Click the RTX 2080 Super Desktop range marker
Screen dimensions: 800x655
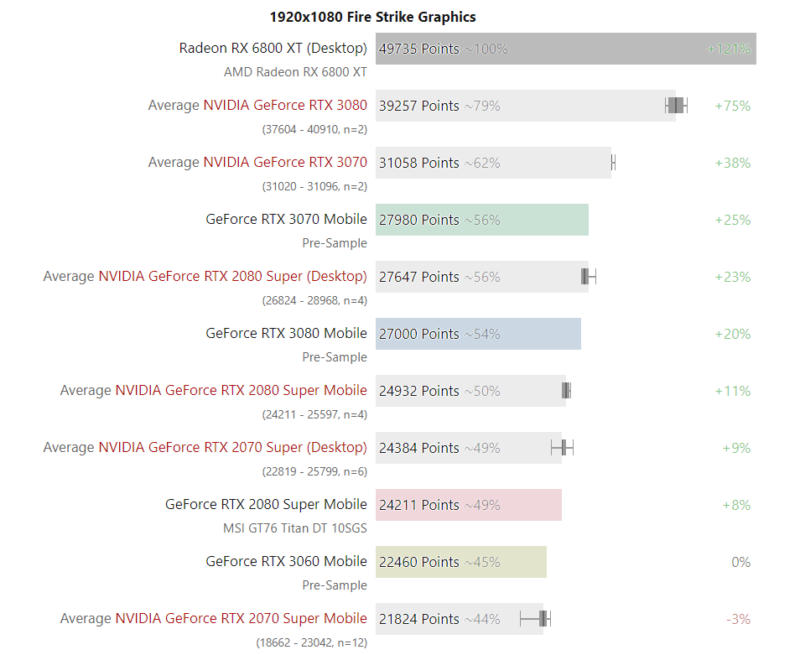click(588, 276)
